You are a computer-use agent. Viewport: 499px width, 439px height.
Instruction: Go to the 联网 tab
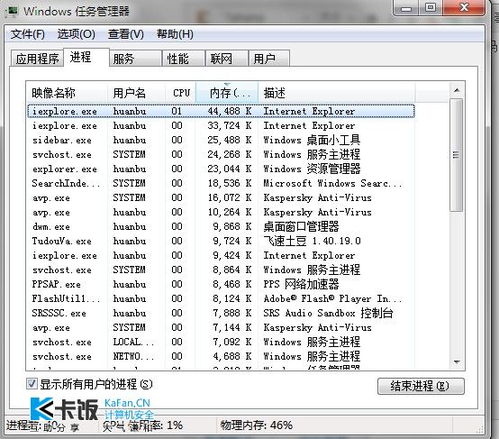tap(227, 59)
